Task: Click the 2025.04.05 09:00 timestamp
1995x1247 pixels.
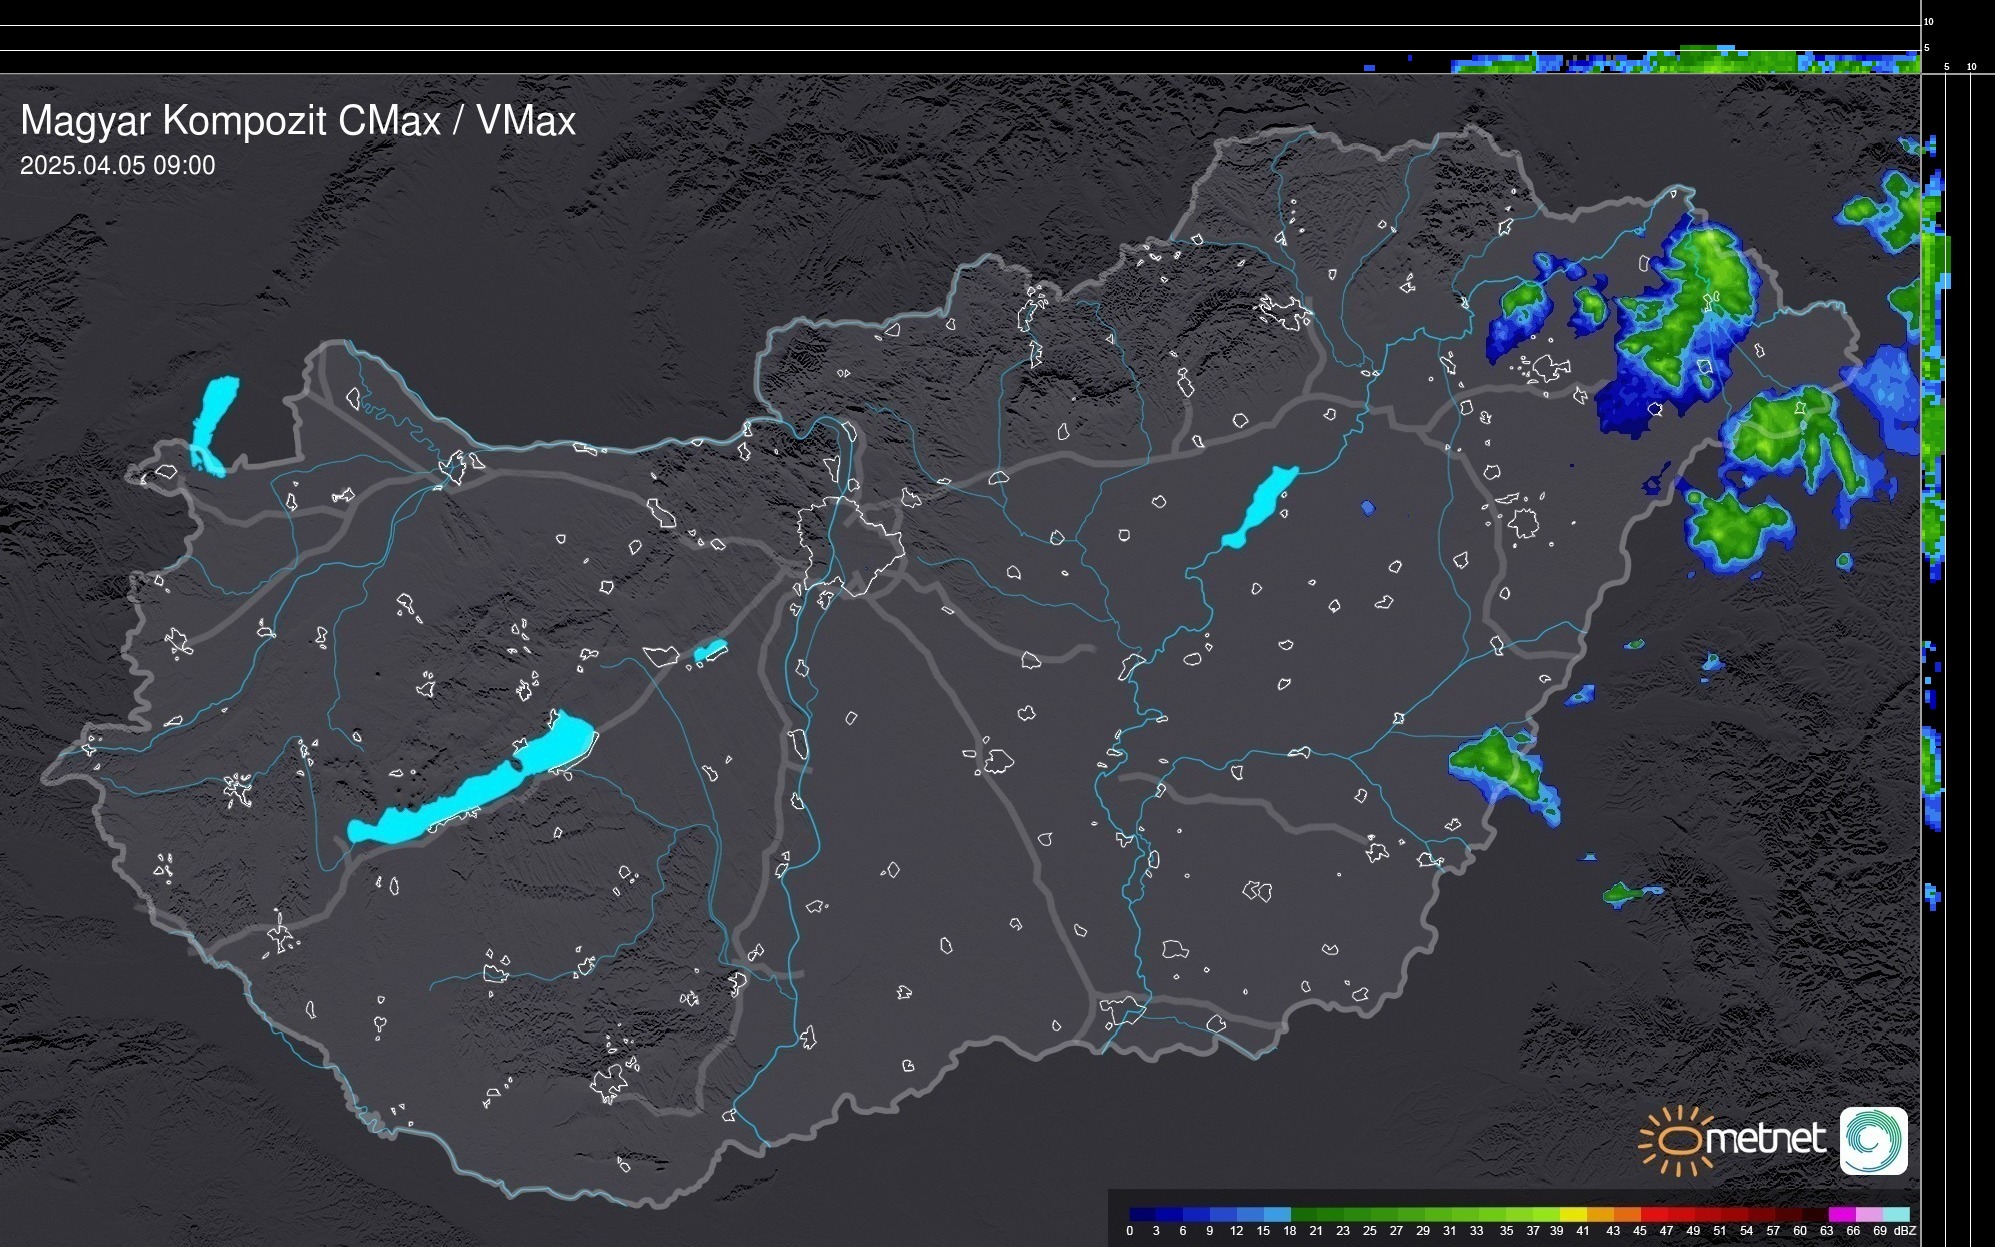Action: 117,166
